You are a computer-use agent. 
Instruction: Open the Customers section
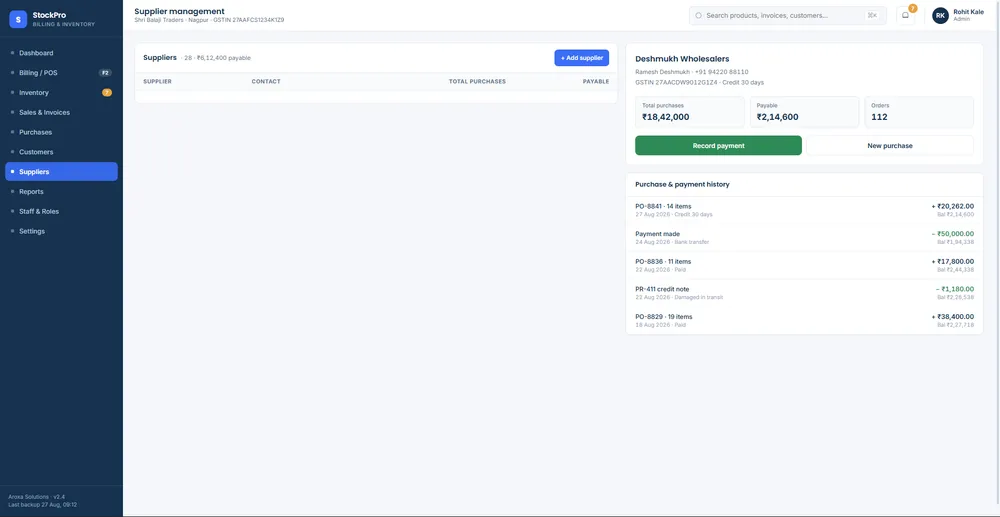(61, 152)
